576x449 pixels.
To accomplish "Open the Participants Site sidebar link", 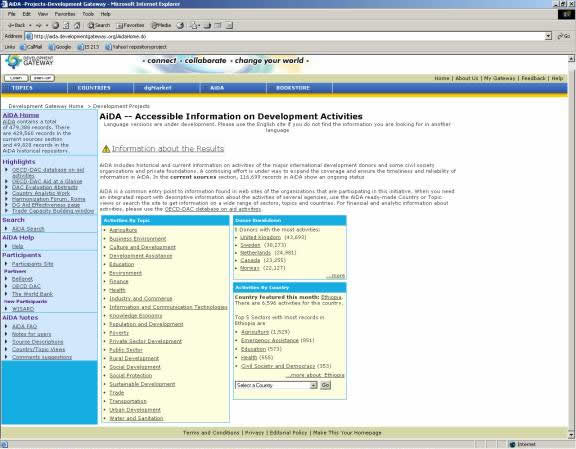I will 32,264.
